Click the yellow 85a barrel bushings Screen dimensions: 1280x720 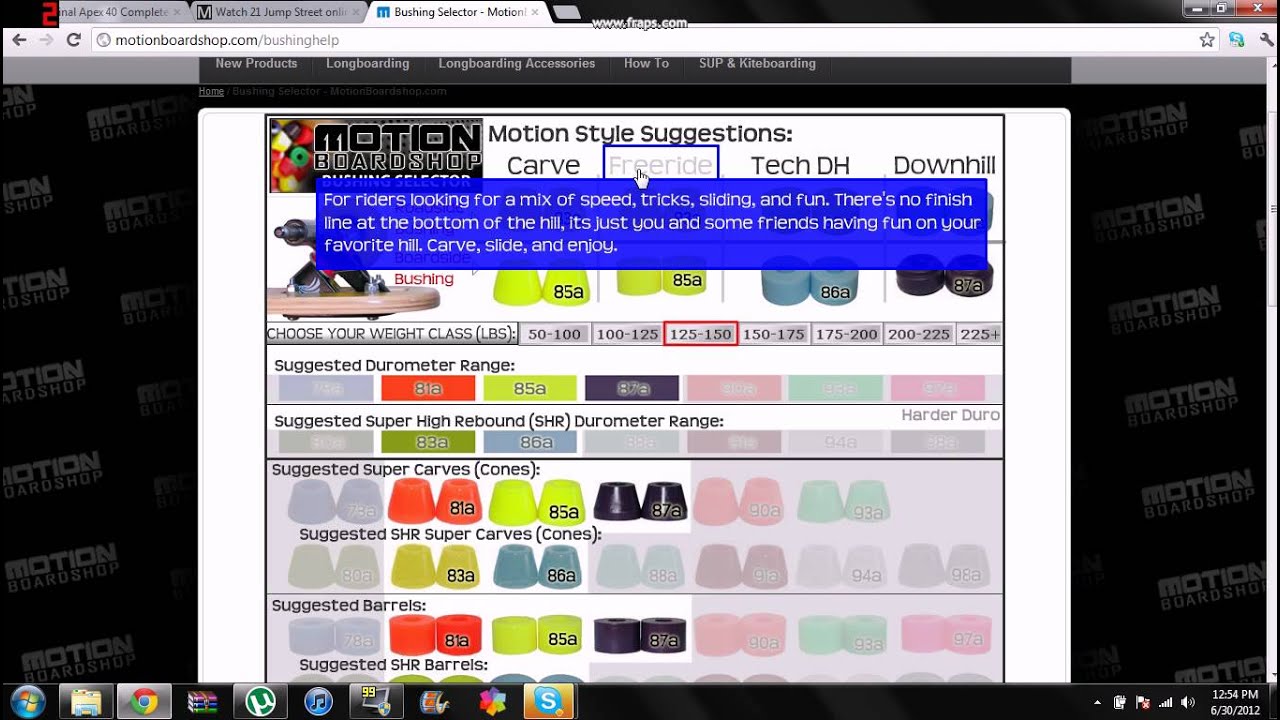tap(537, 635)
